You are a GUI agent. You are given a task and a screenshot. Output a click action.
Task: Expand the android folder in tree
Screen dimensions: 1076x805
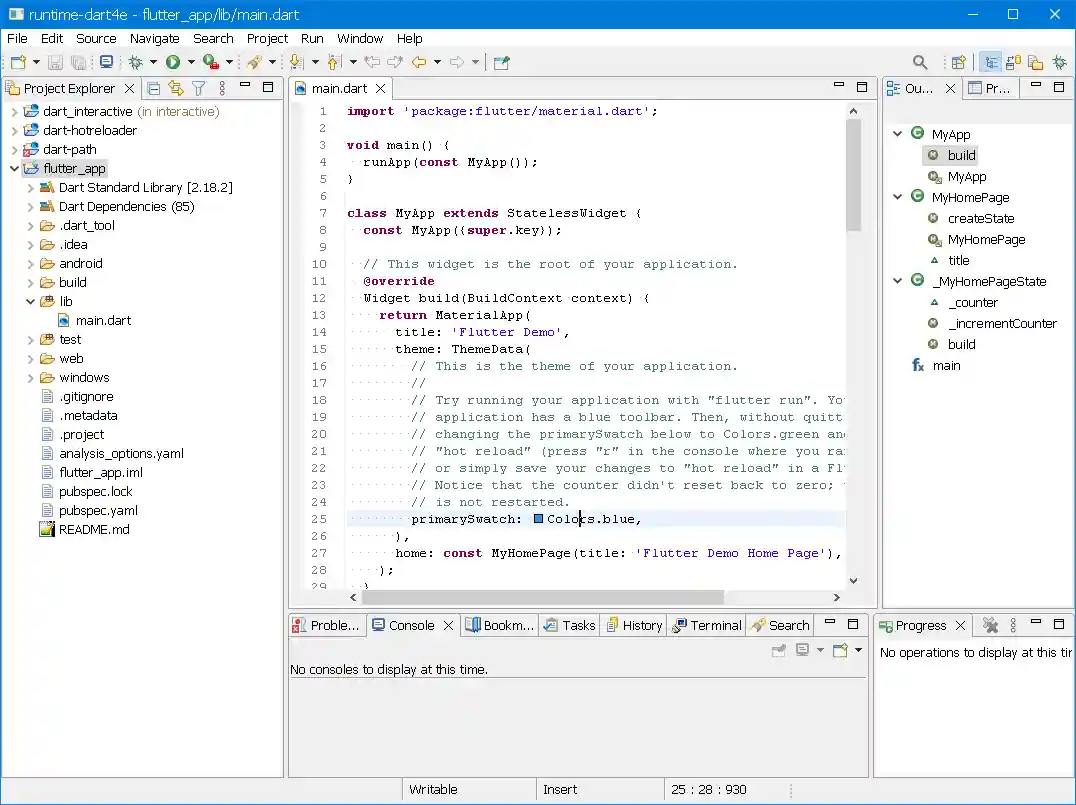30,264
